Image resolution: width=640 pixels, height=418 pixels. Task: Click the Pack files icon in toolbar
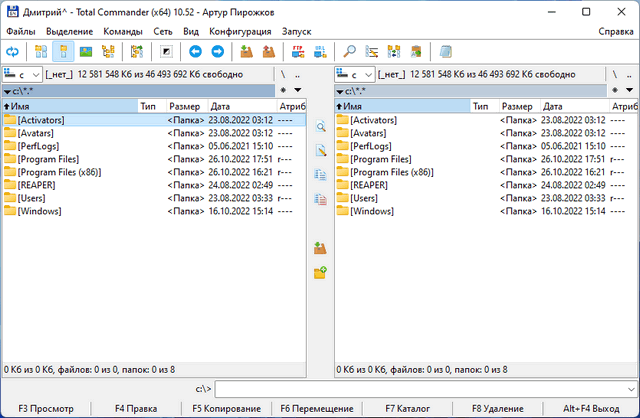click(x=245, y=51)
